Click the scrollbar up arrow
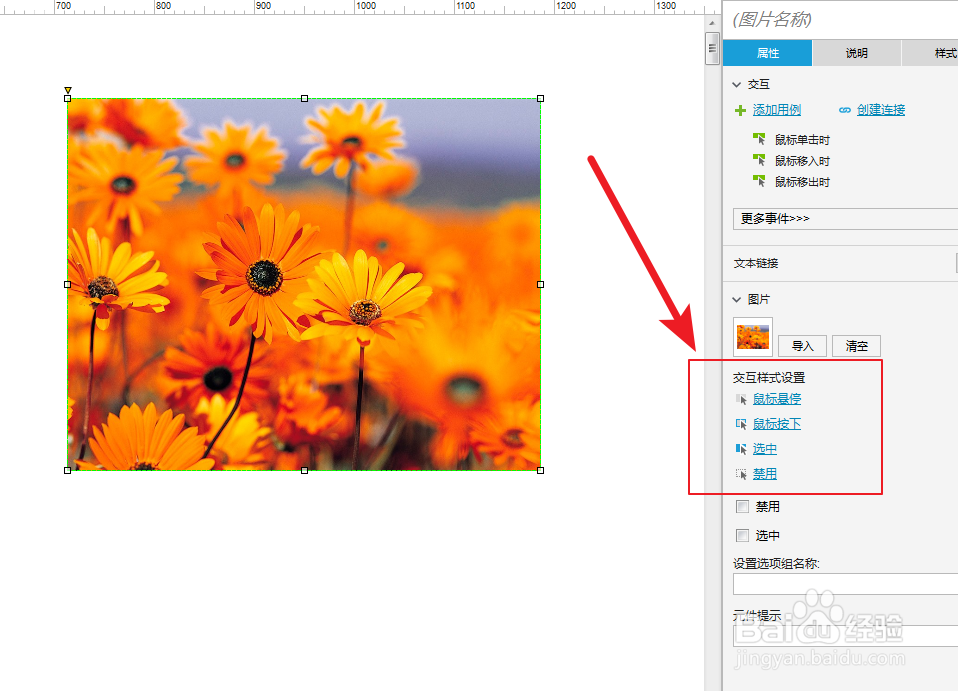958x691 pixels. click(712, 23)
